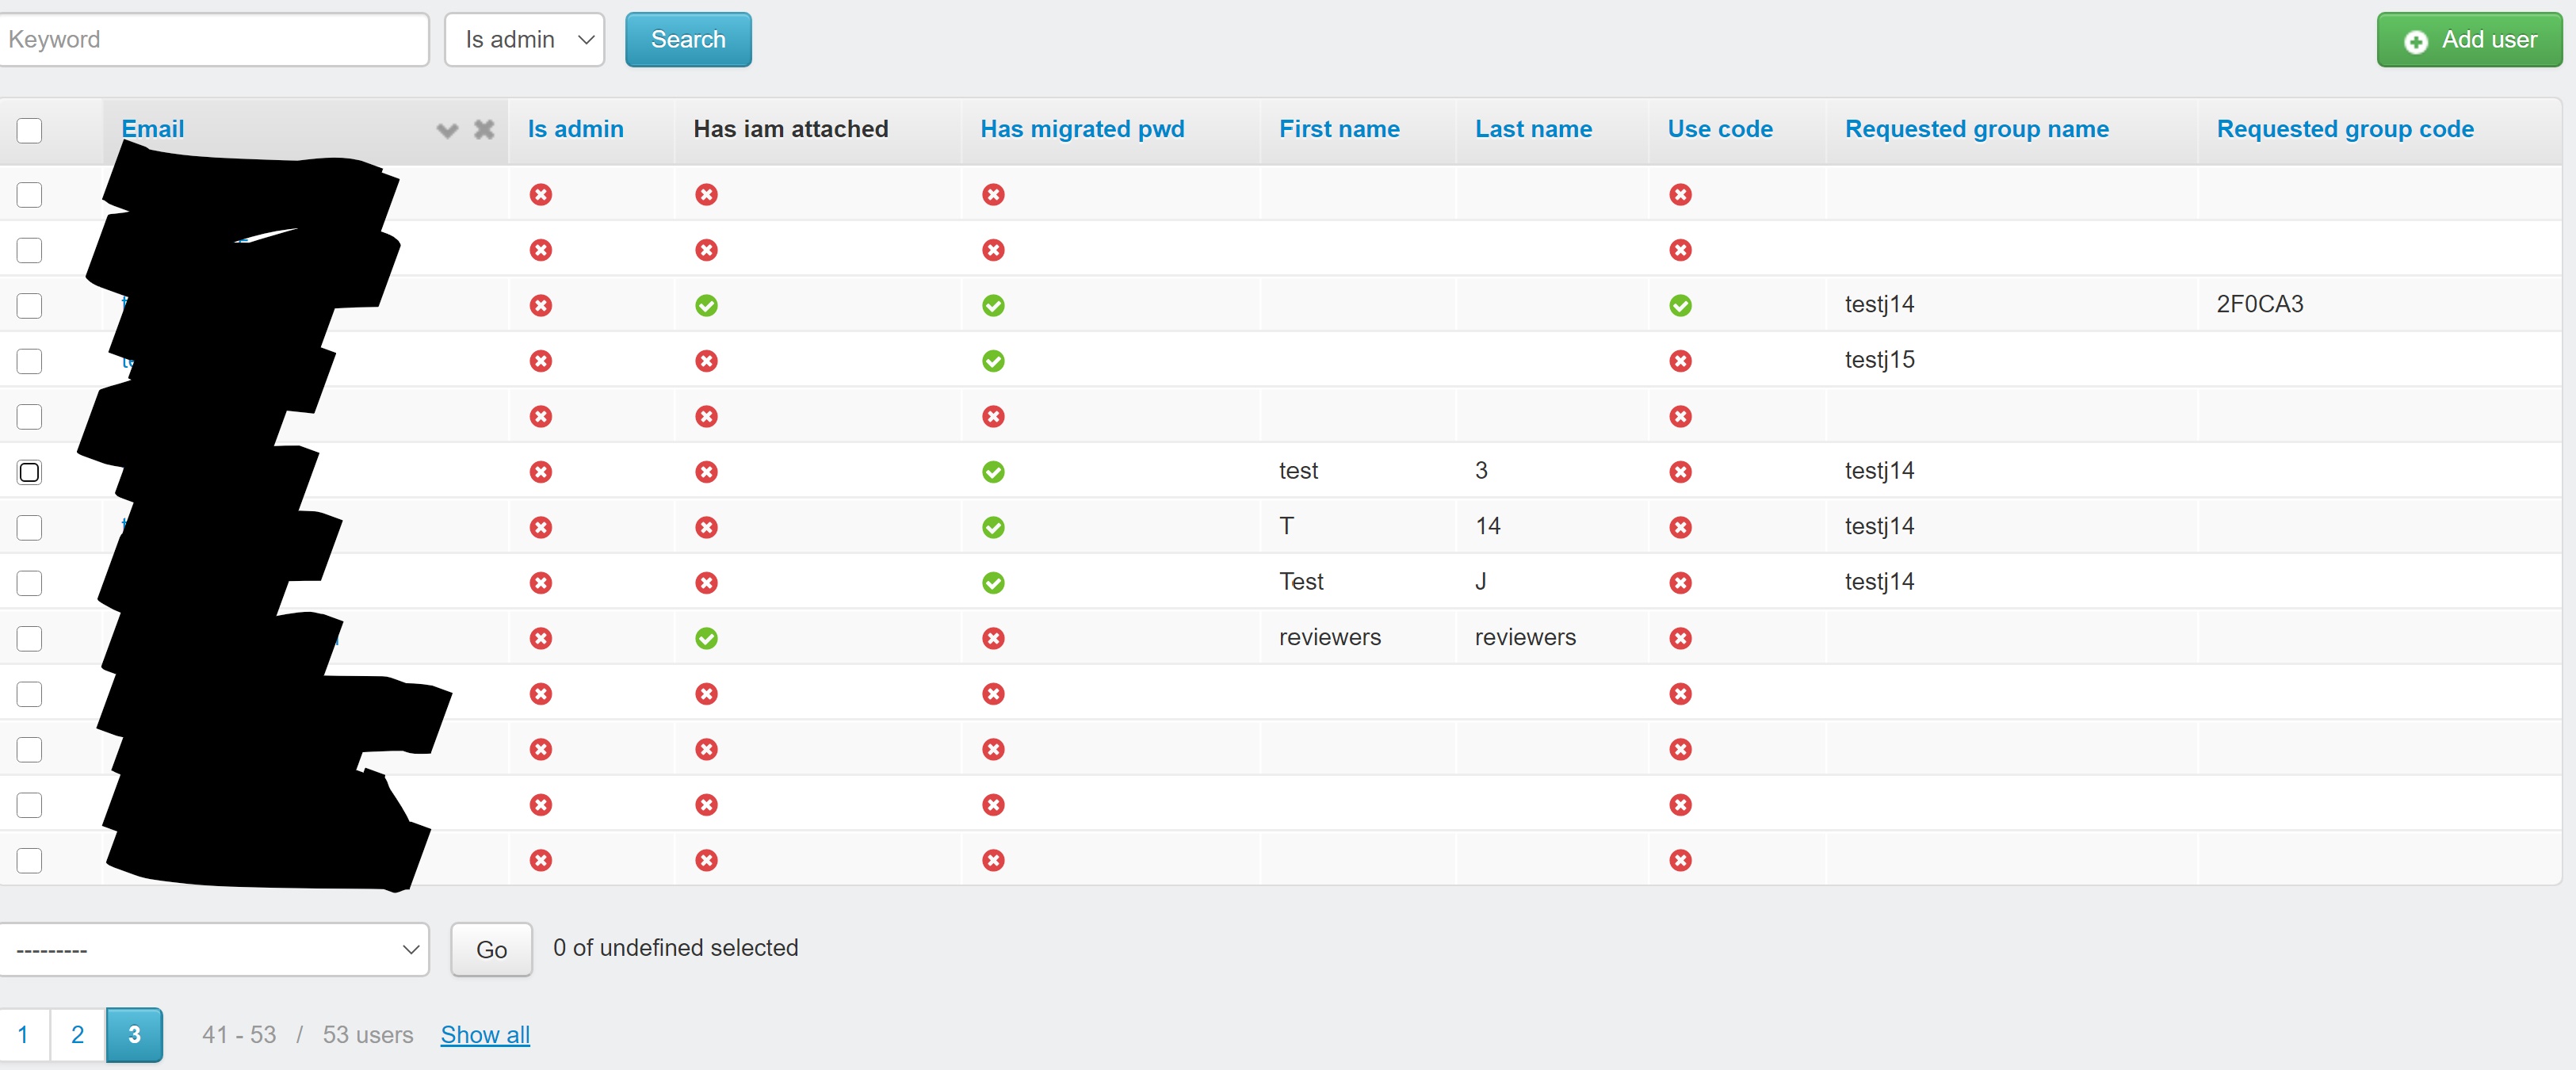This screenshot has height=1070, width=2576.
Task: Expand the bulk action dropdown beside Go
Action: click(214, 949)
